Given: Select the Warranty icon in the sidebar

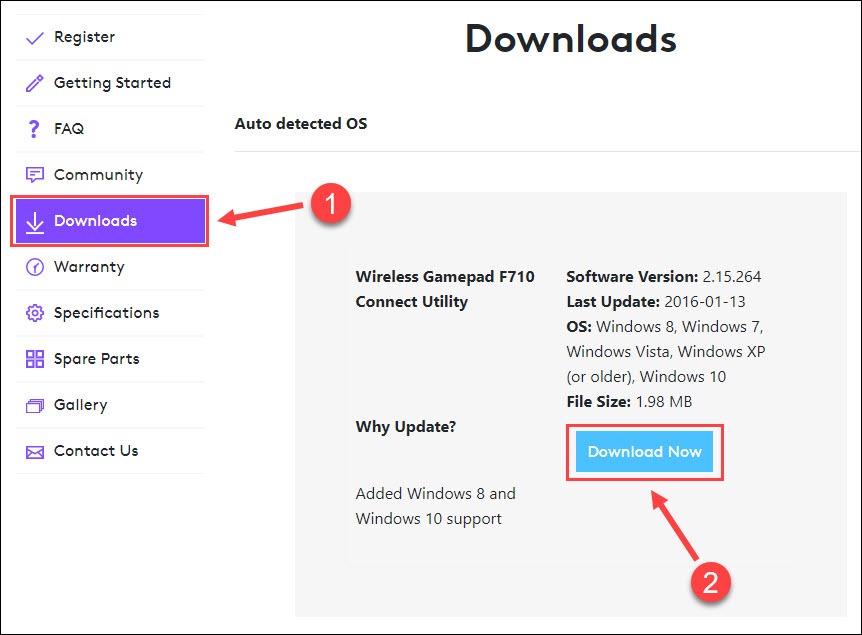Looking at the screenshot, I should tap(35, 267).
